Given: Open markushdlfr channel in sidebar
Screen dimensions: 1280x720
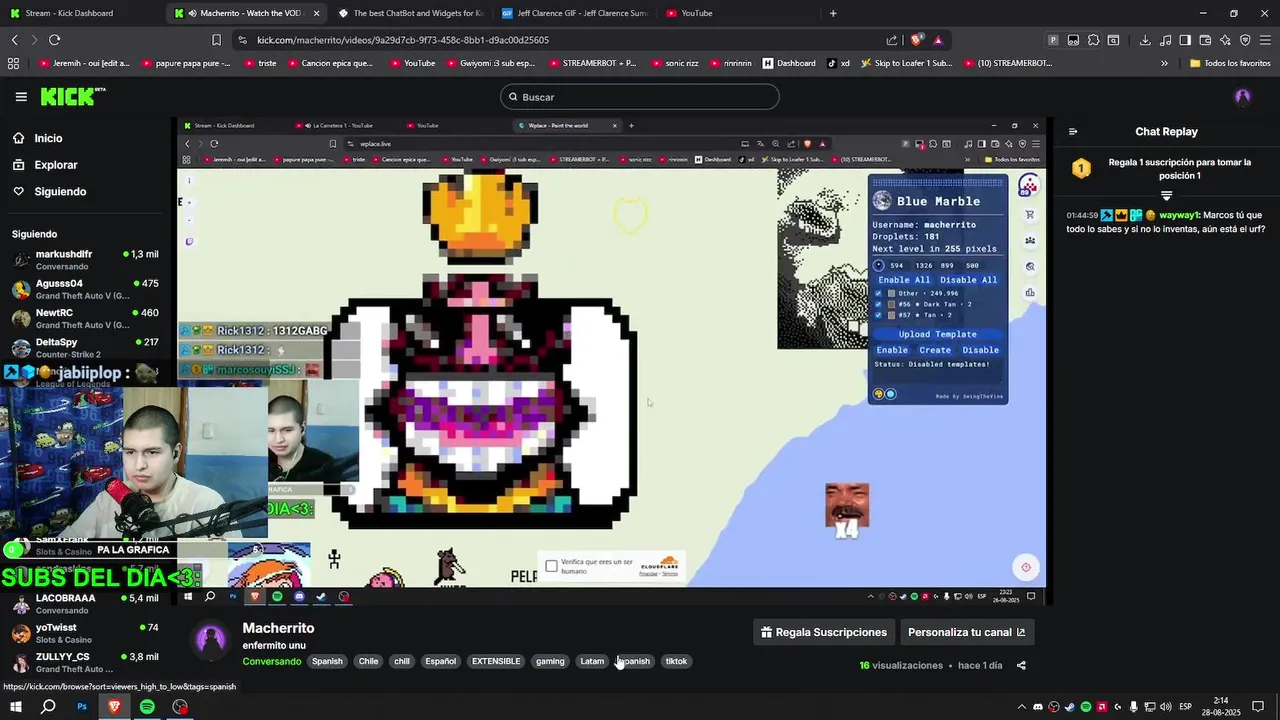Looking at the screenshot, I should click(x=85, y=260).
